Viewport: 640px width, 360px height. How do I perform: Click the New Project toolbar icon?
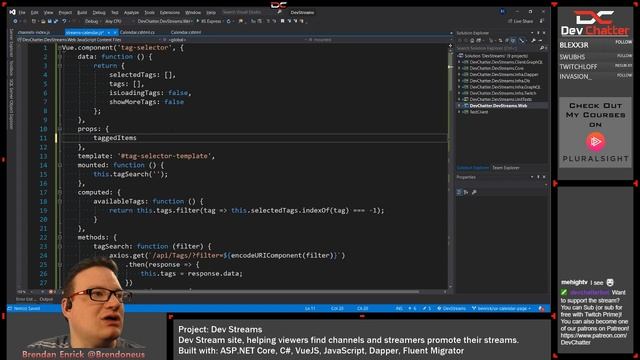(x=34, y=21)
